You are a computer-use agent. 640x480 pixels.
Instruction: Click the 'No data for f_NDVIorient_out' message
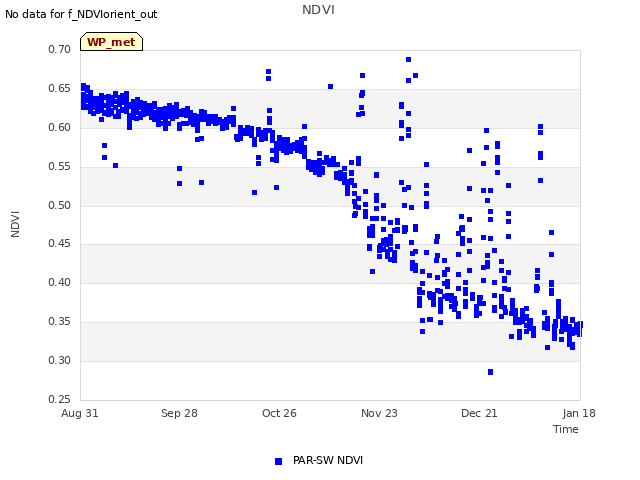pyautogui.click(x=81, y=14)
